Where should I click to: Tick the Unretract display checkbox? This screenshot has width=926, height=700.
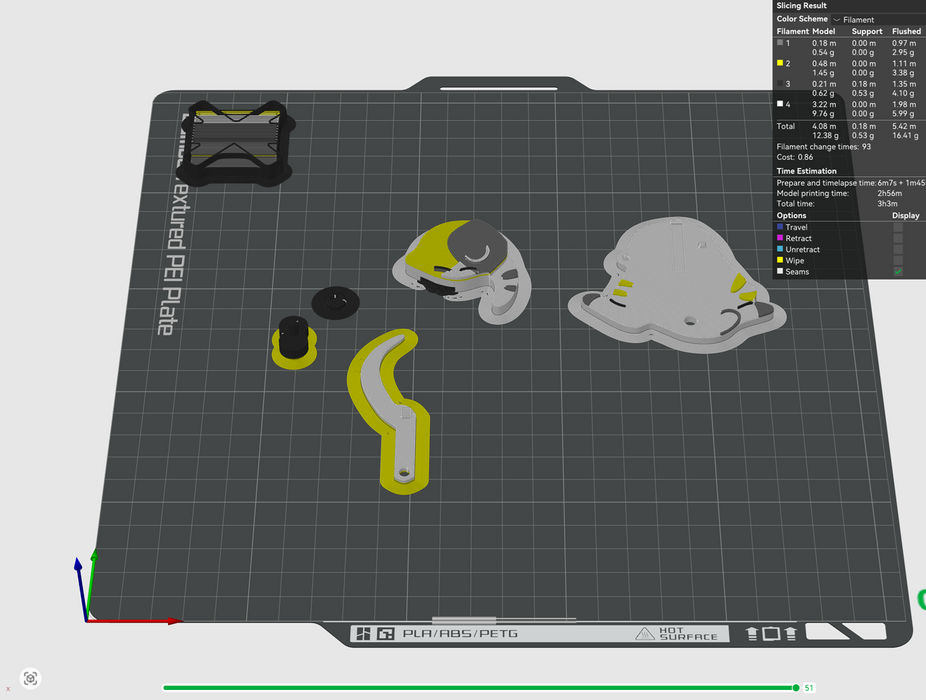tap(897, 249)
